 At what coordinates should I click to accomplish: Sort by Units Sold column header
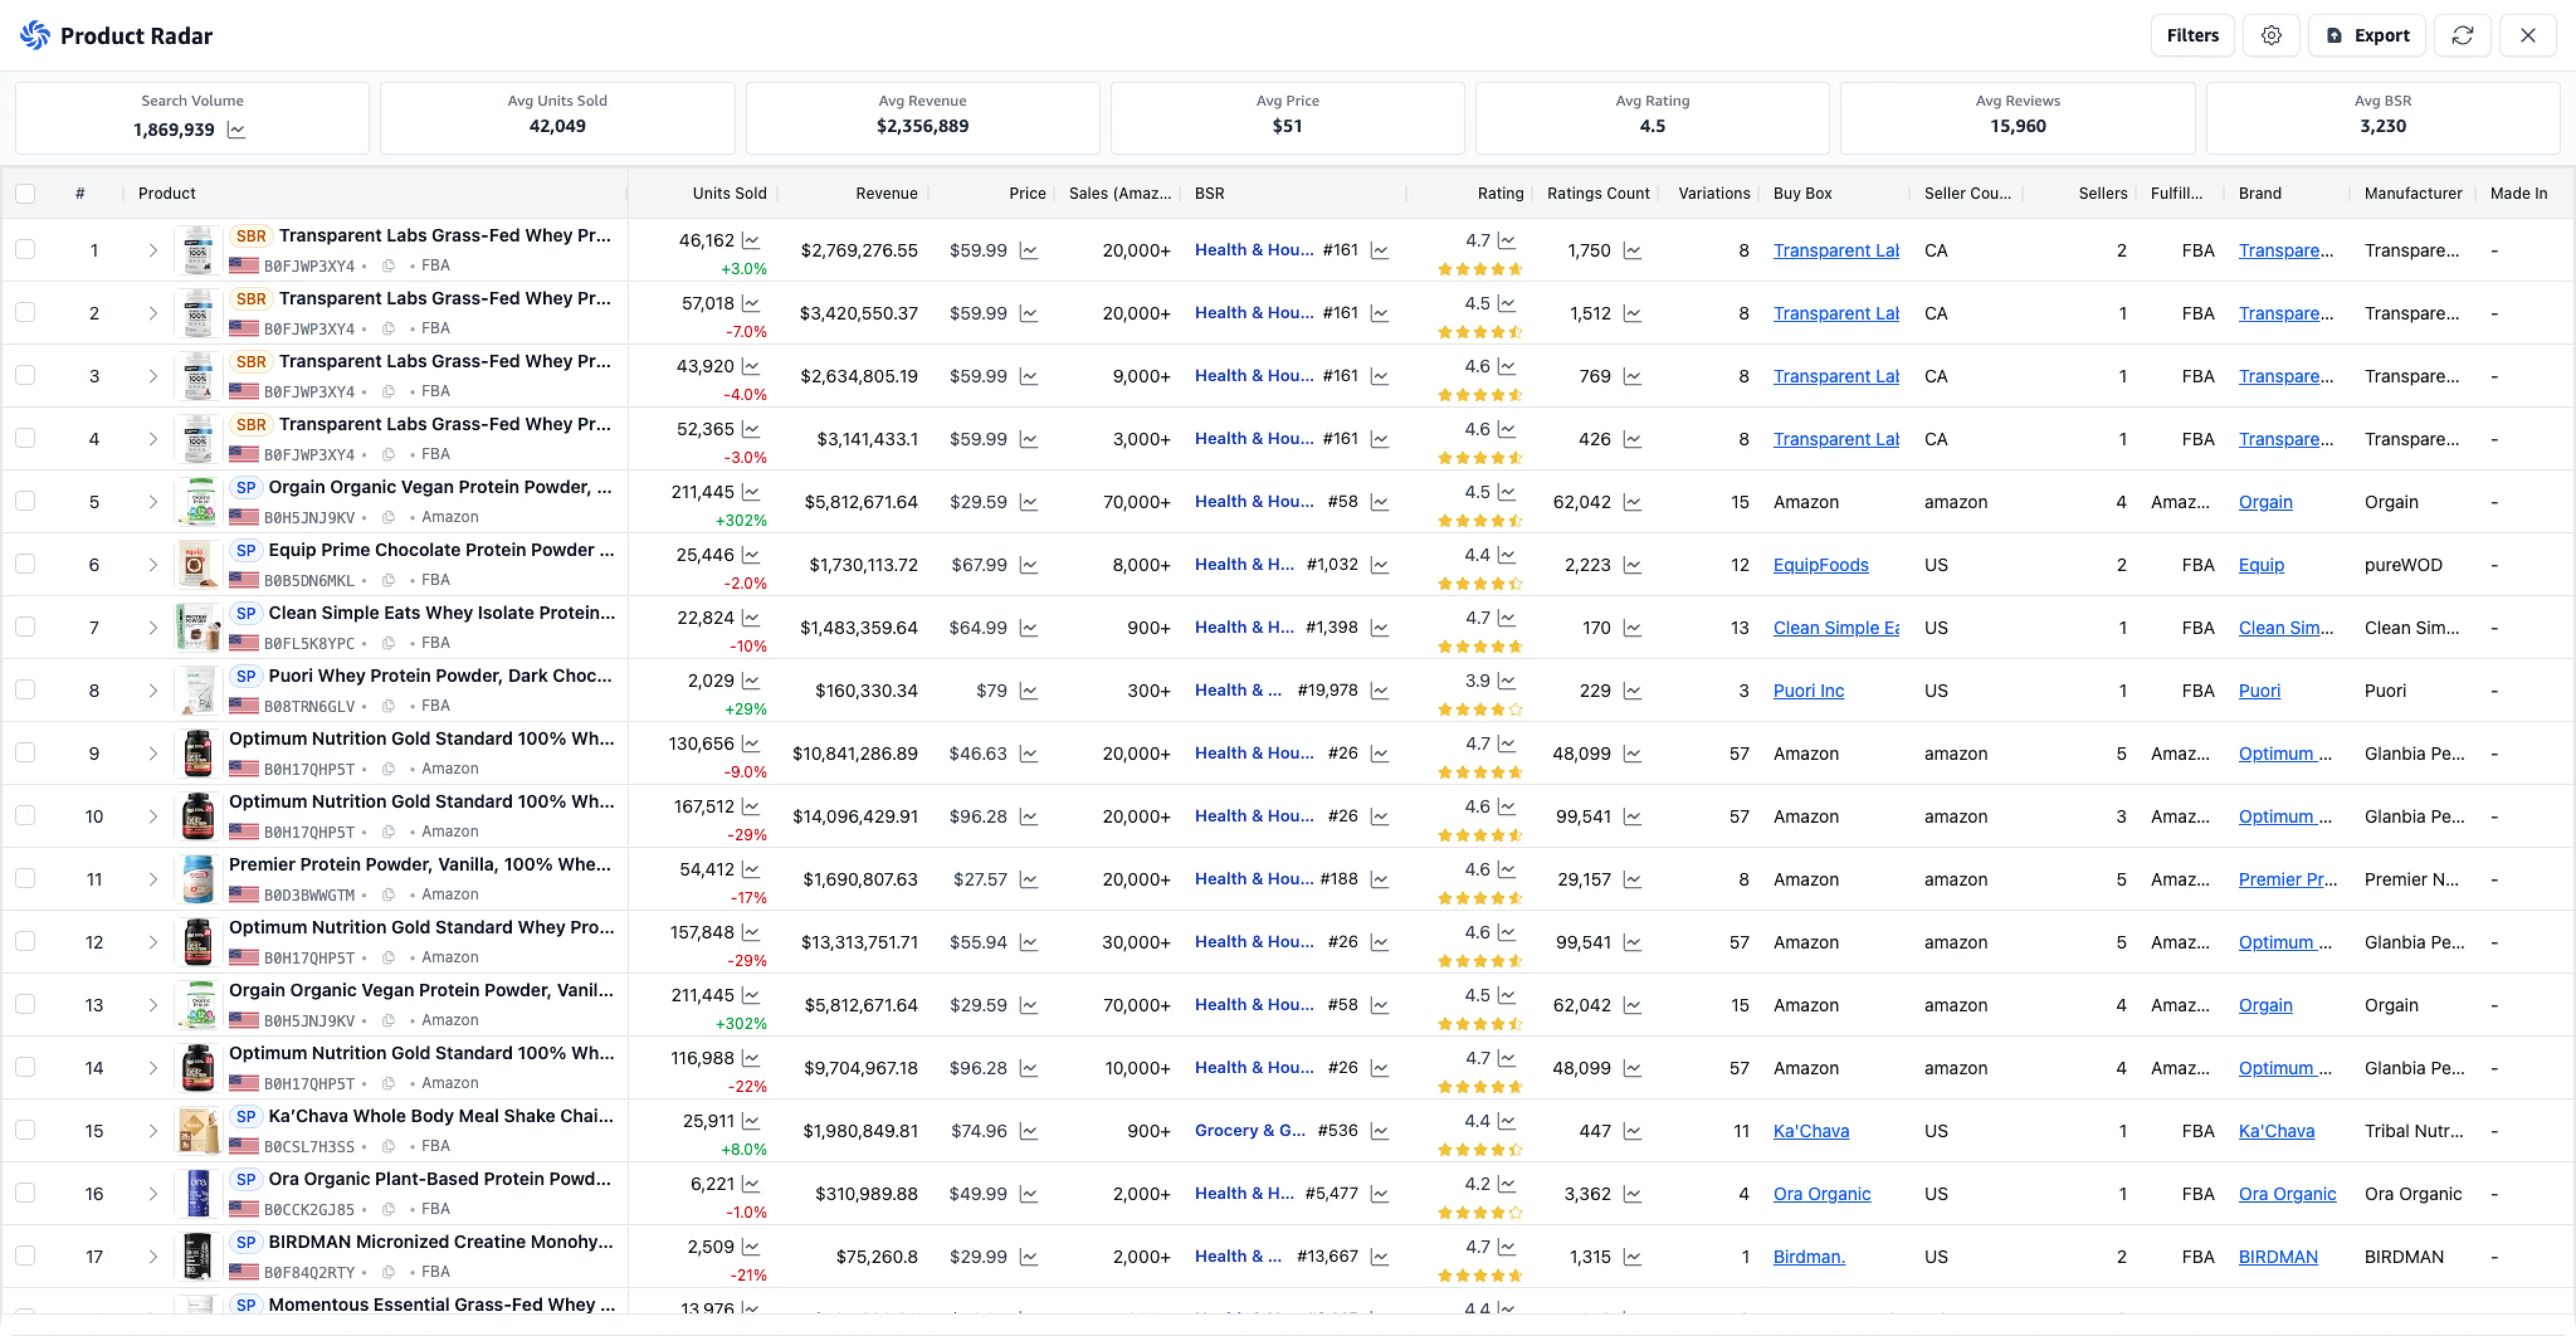pyautogui.click(x=729, y=194)
